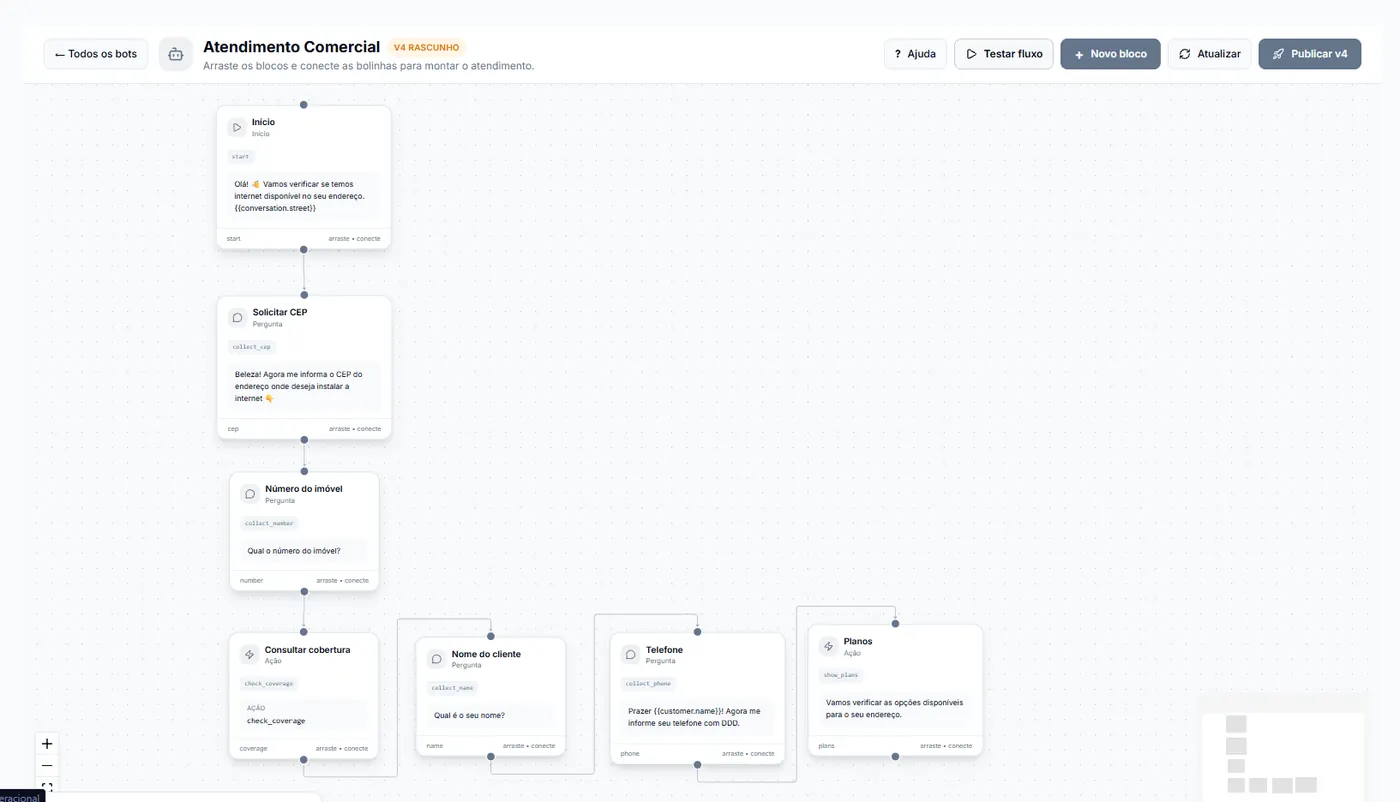This screenshot has width=1400, height=802.
Task: Click the lightning icon on Consultar cobertura
Action: (249, 655)
